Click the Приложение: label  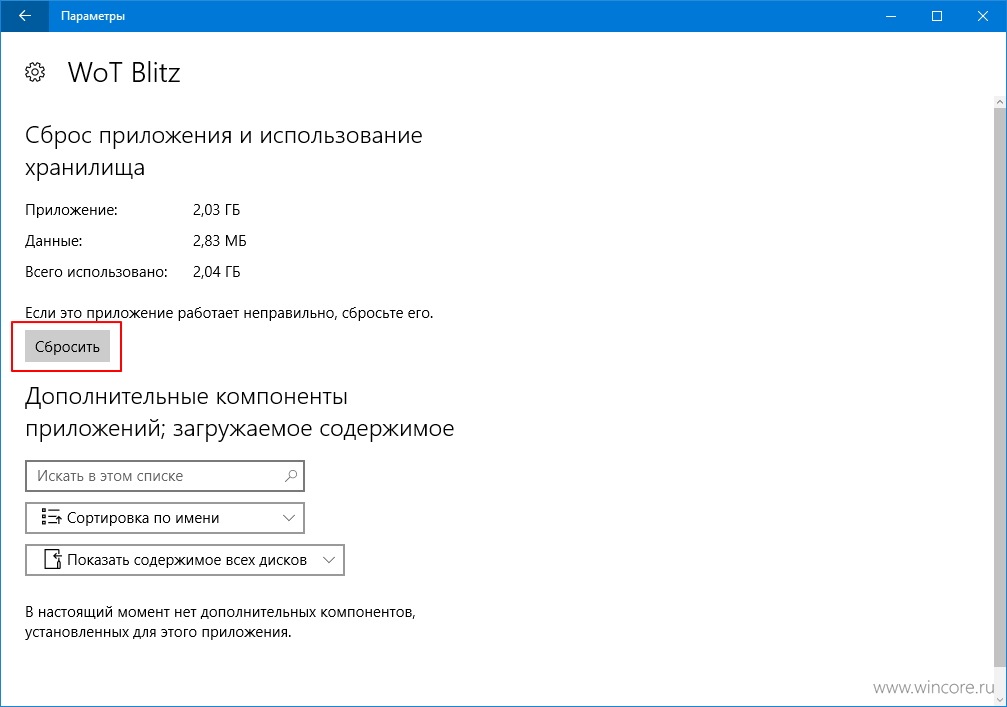pos(71,210)
